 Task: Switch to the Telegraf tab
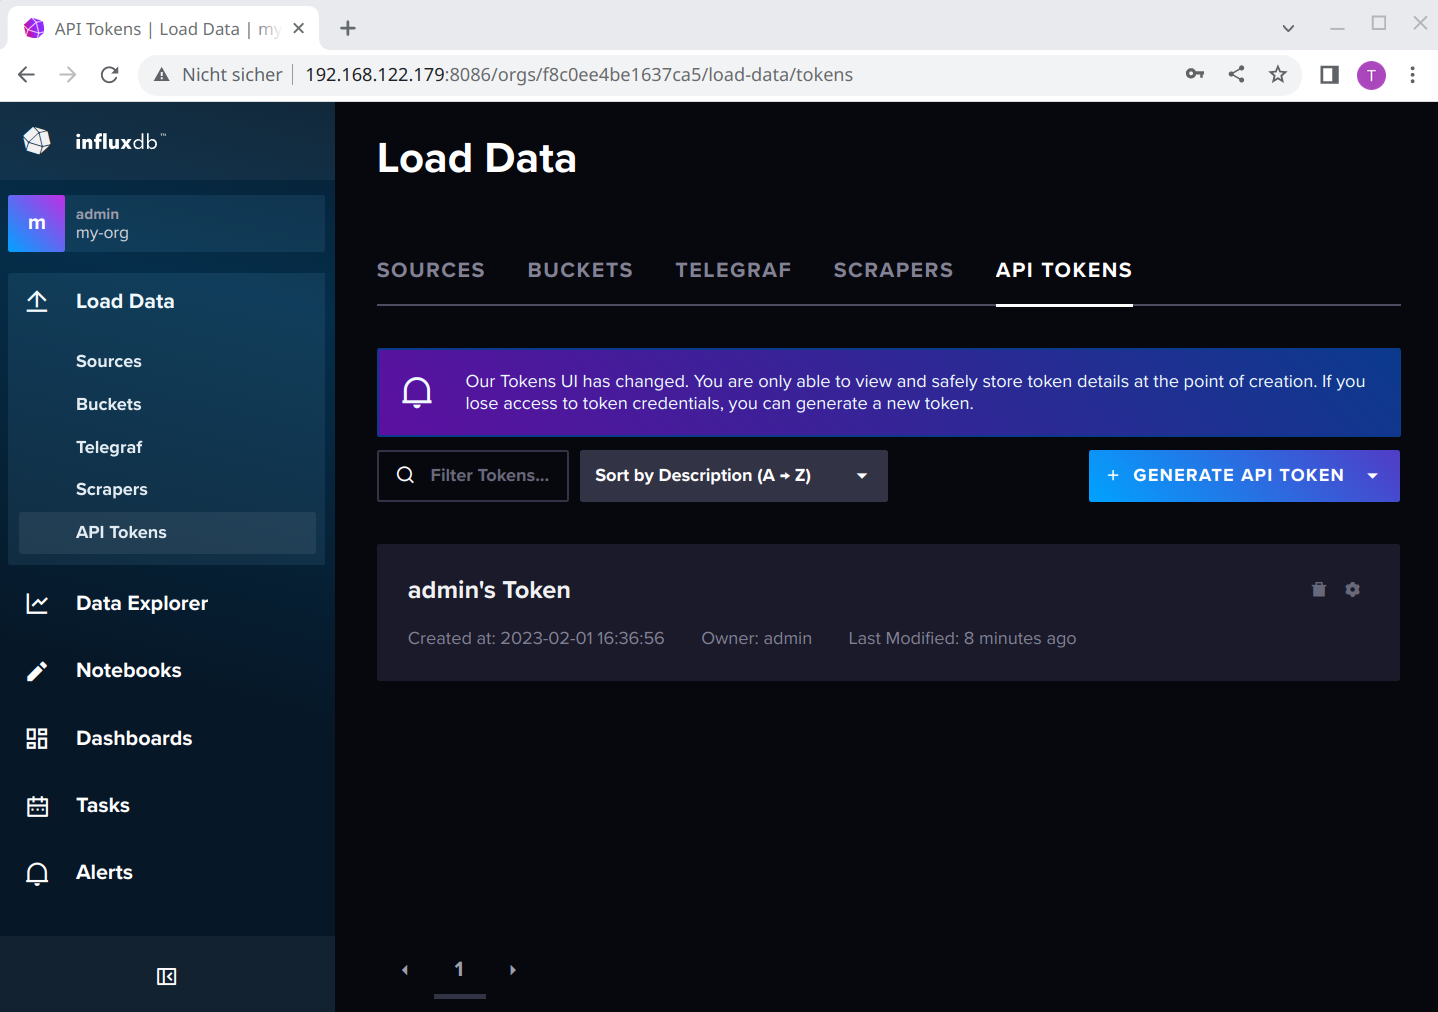point(733,270)
